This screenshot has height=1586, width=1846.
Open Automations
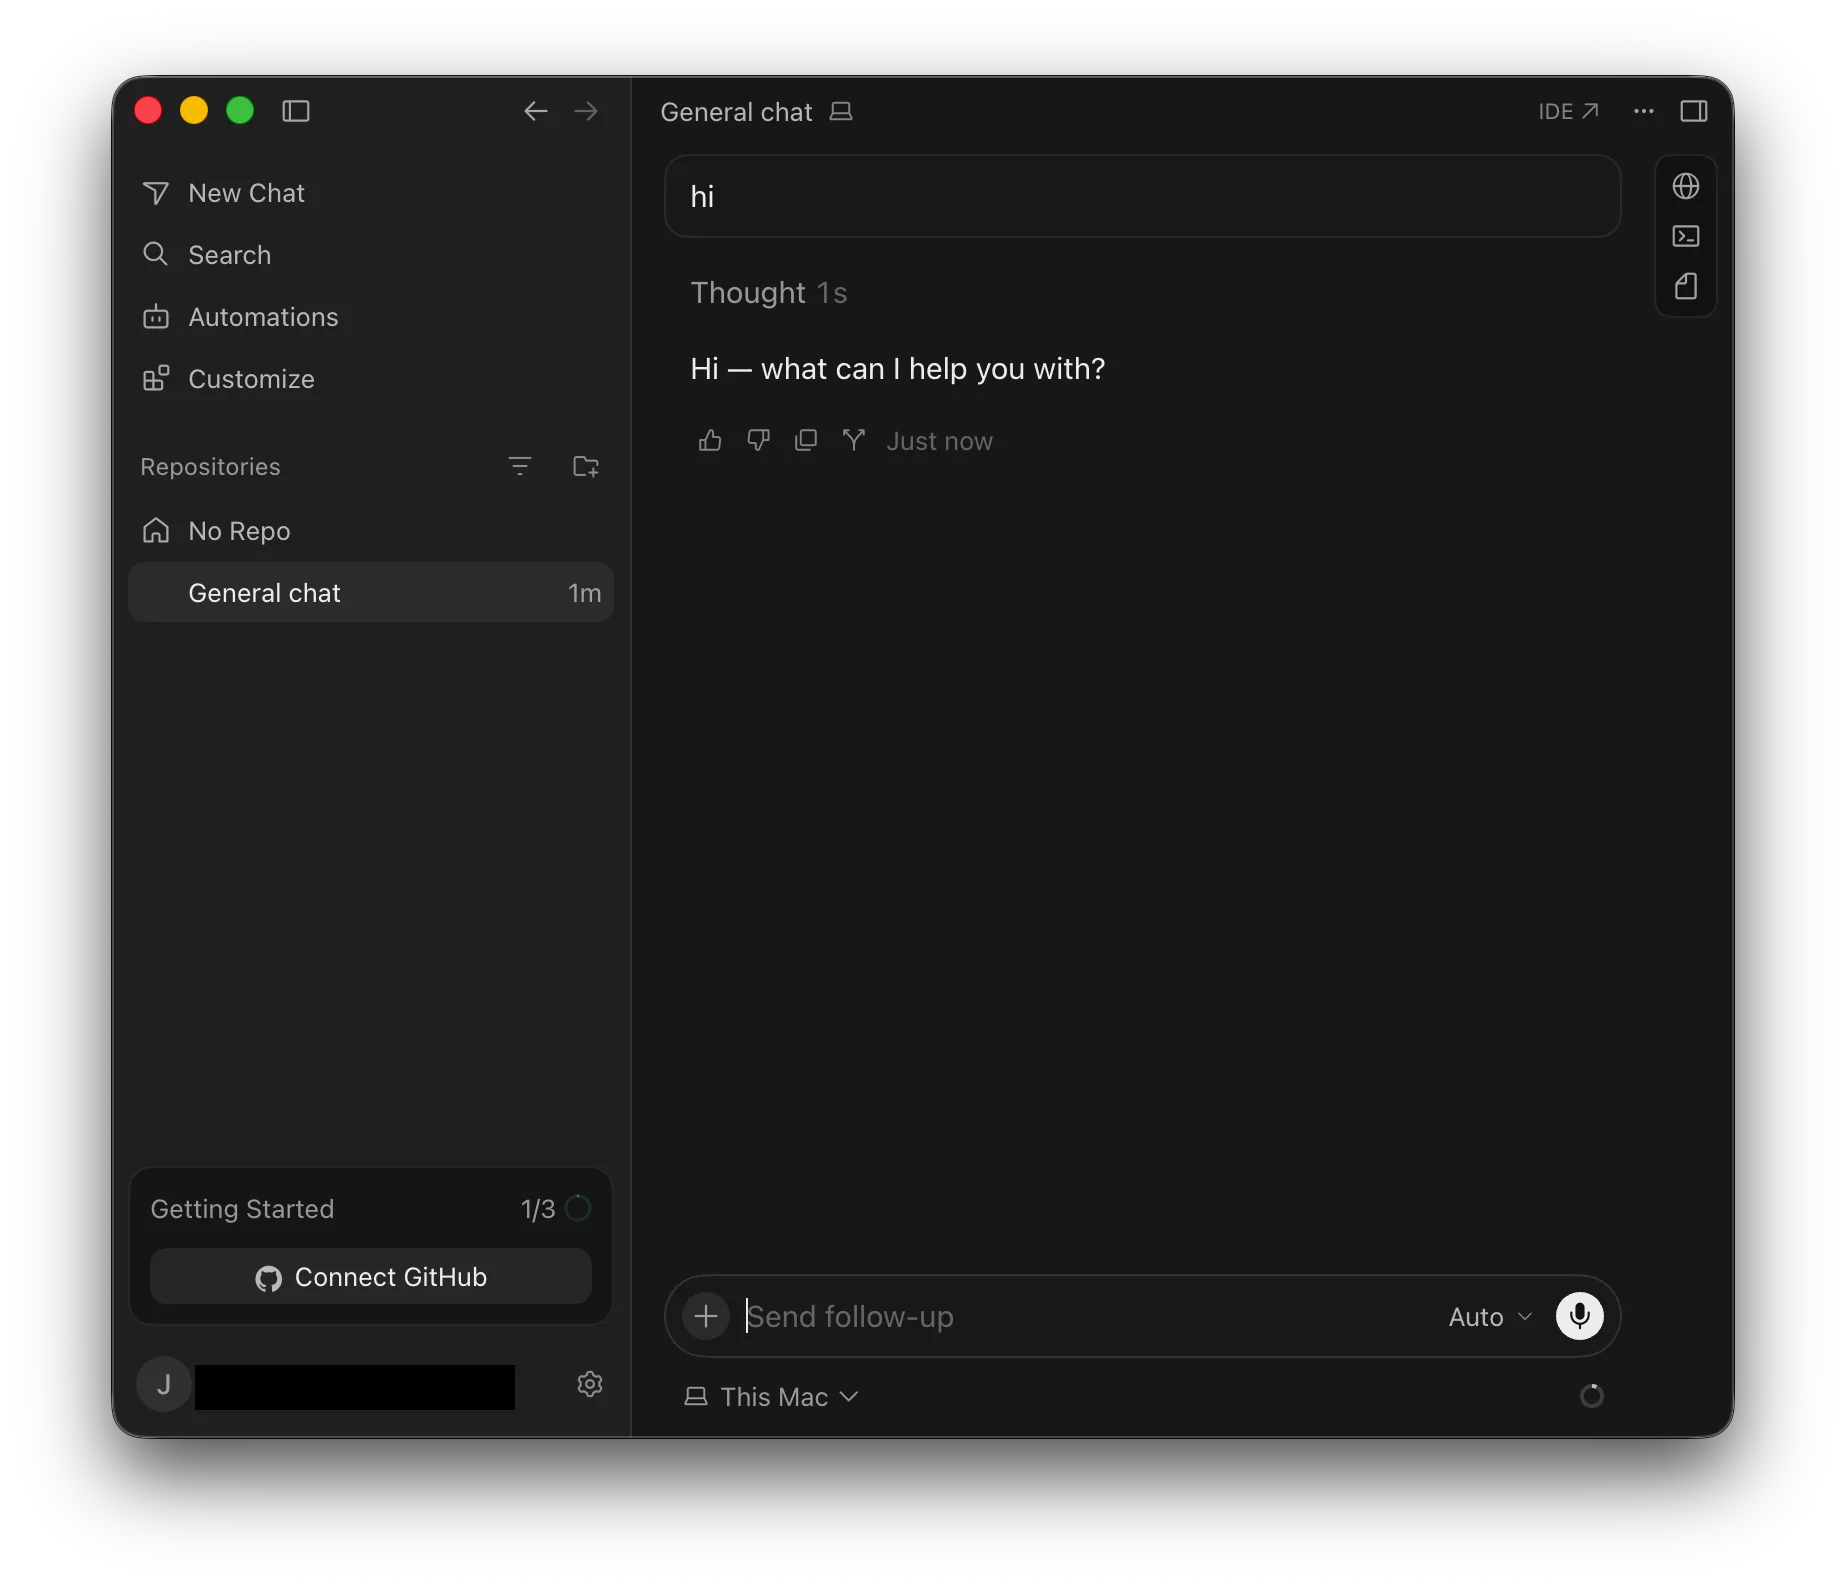(x=370, y=317)
